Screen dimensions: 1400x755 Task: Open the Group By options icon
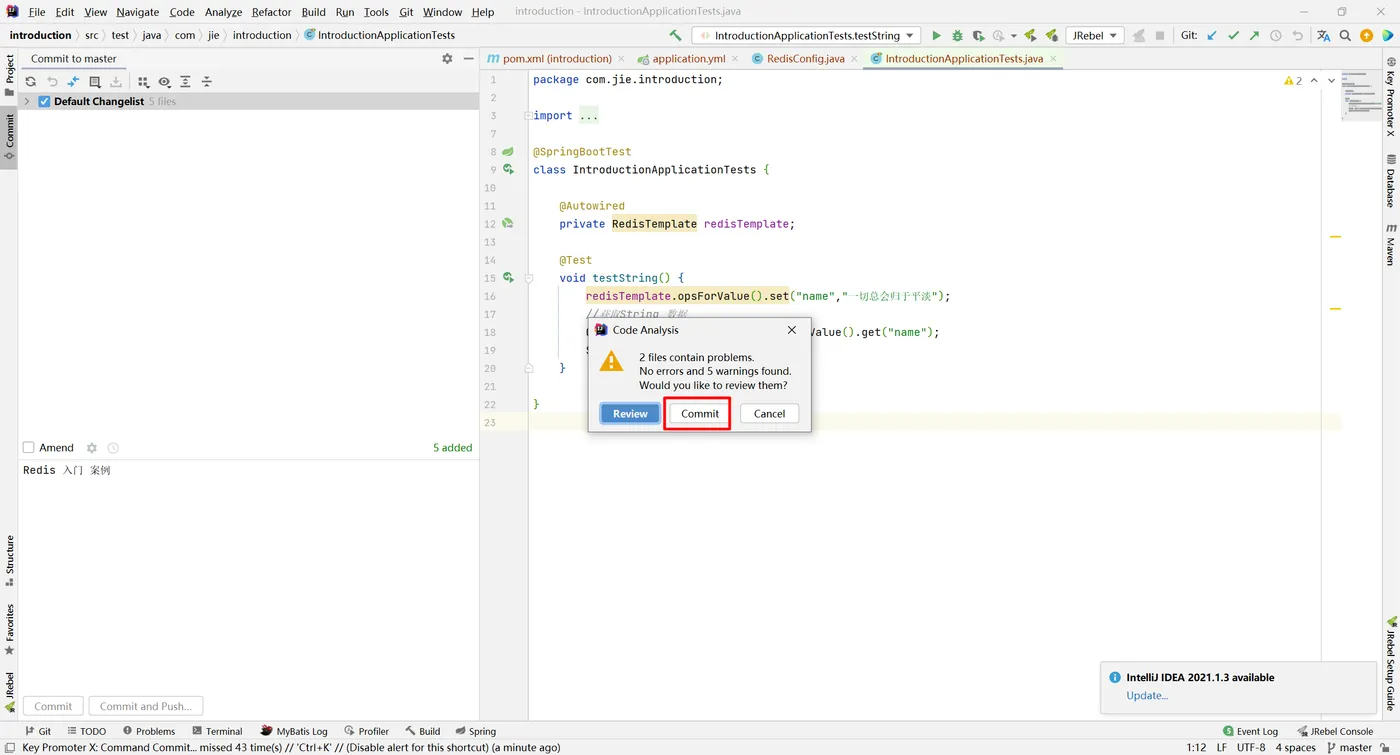tap(143, 82)
